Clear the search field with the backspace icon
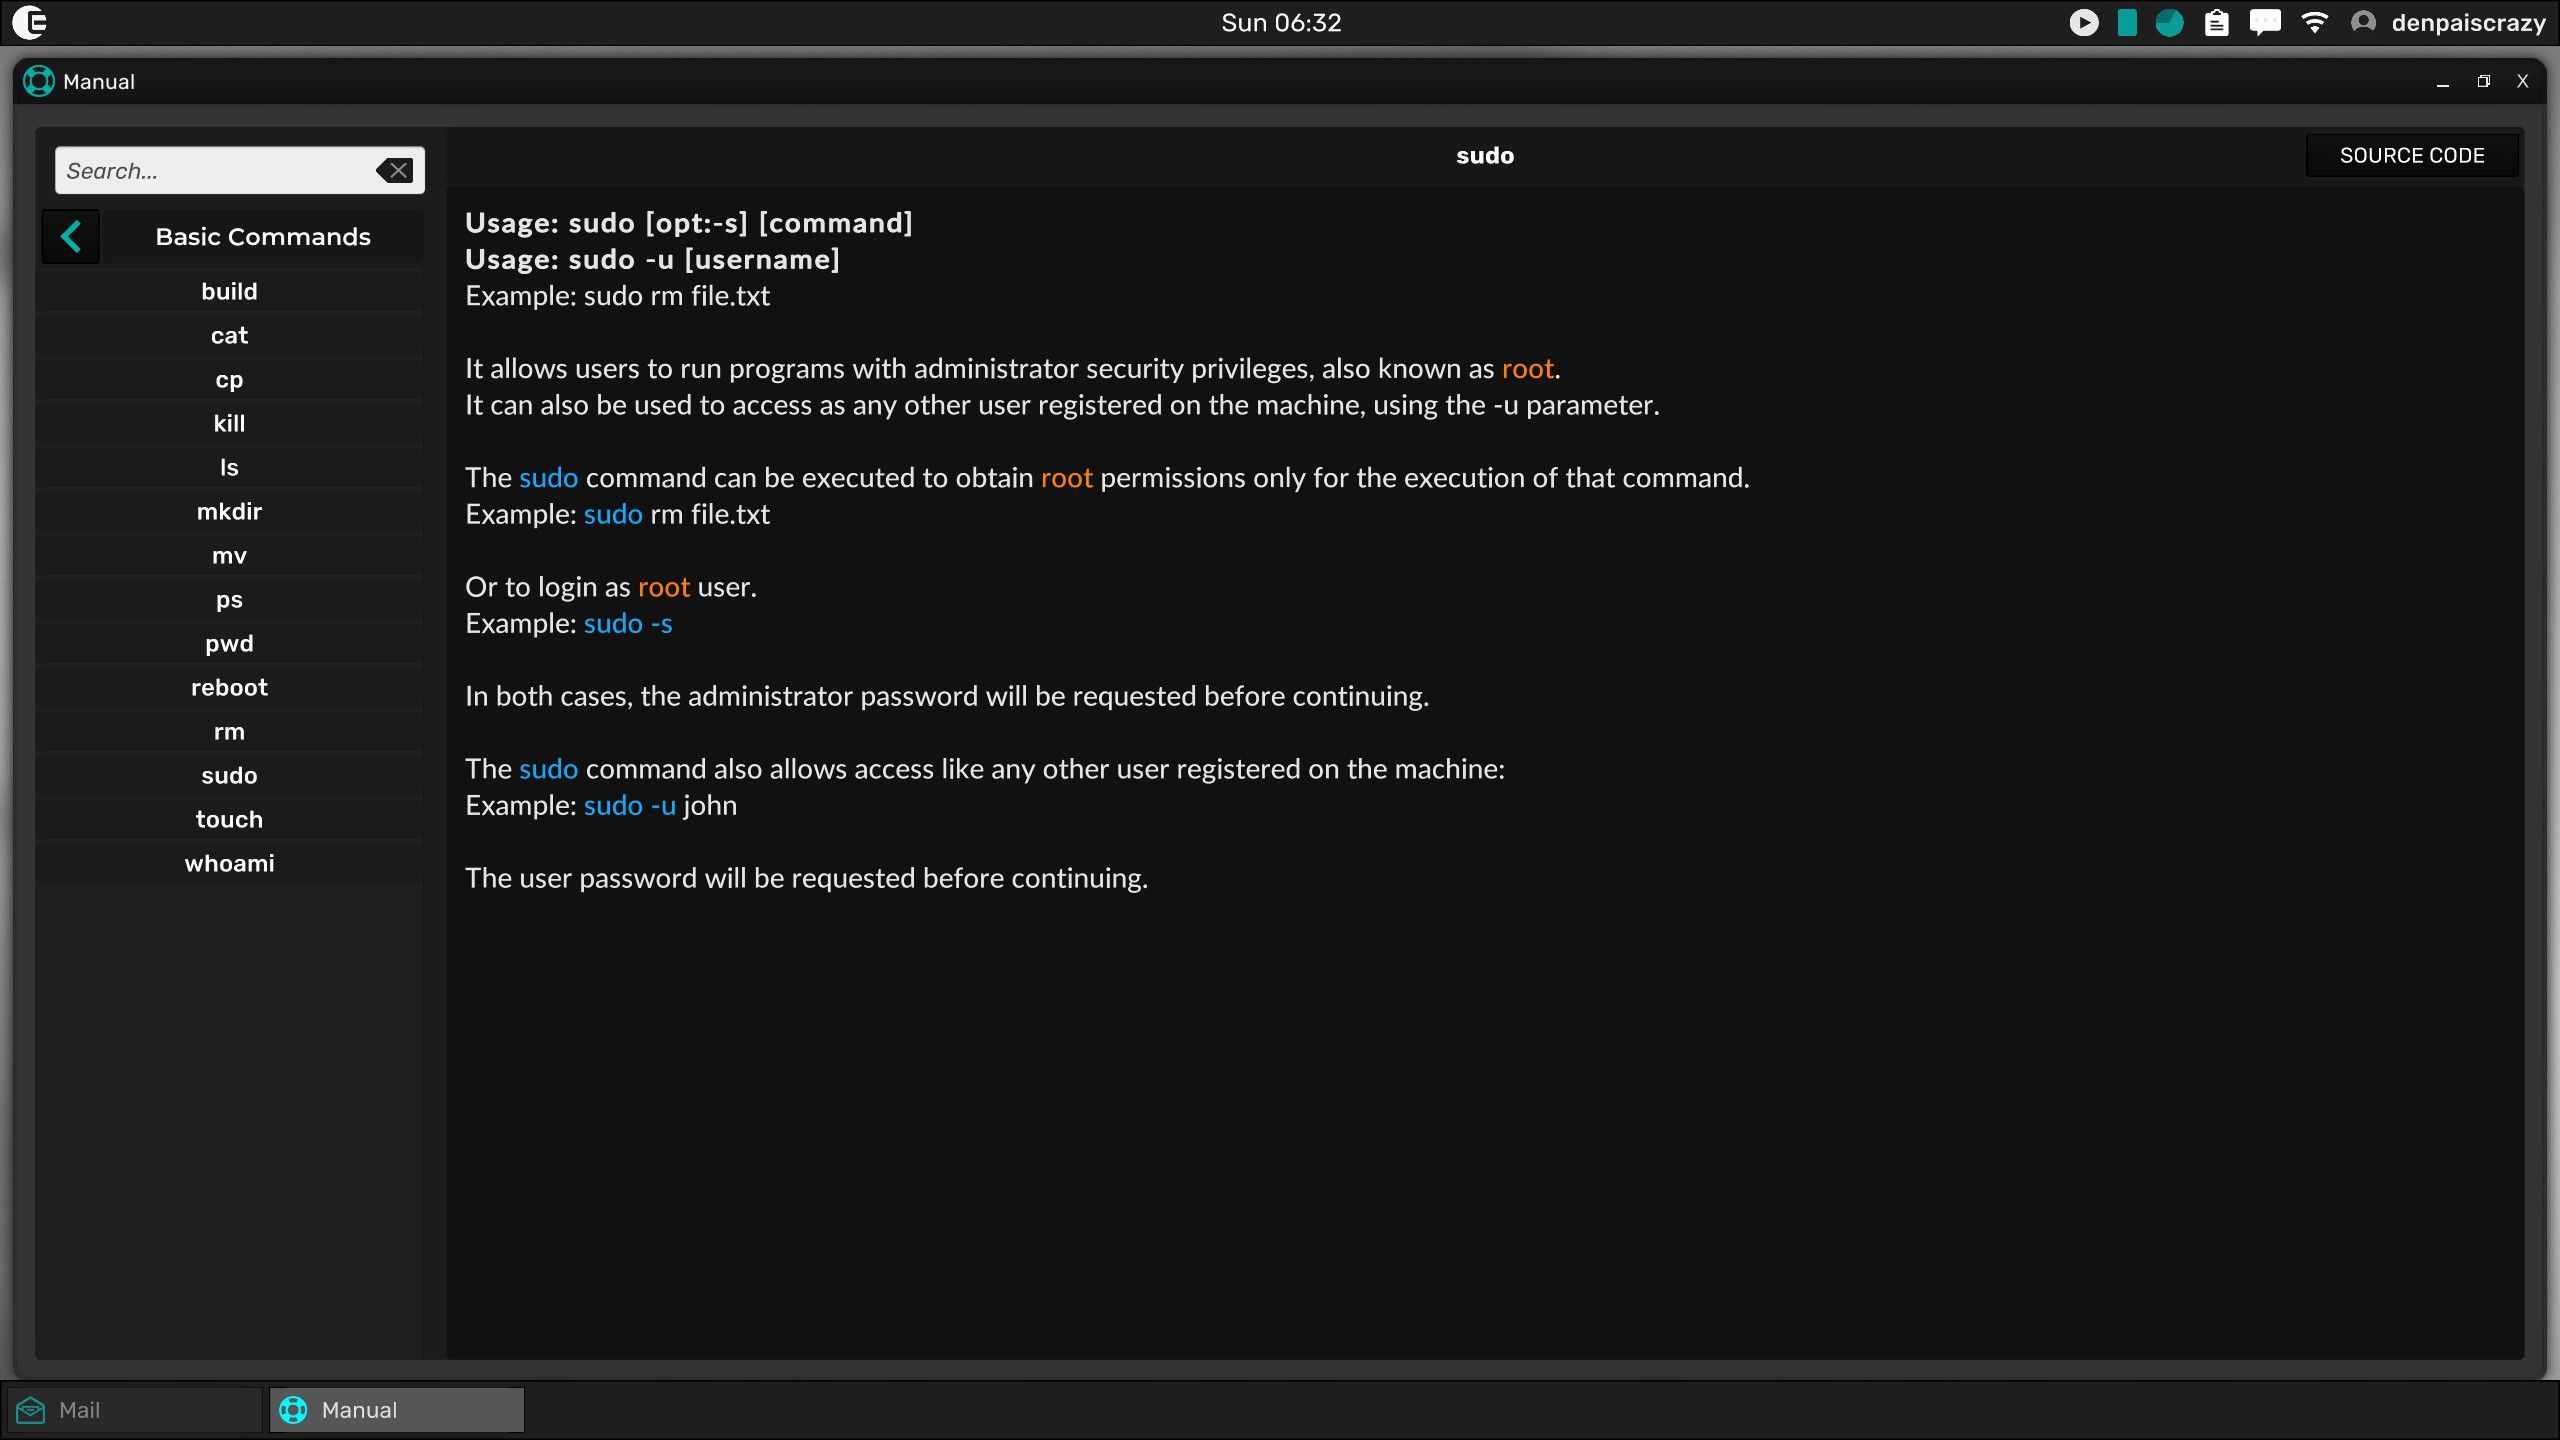Image resolution: width=2560 pixels, height=1440 pixels. click(x=395, y=171)
